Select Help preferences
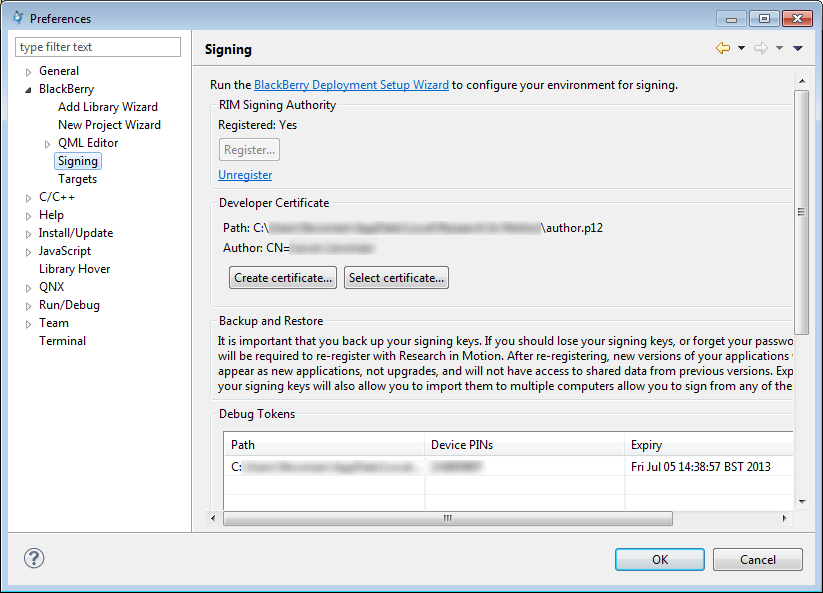Image resolution: width=823 pixels, height=593 pixels. (x=51, y=215)
